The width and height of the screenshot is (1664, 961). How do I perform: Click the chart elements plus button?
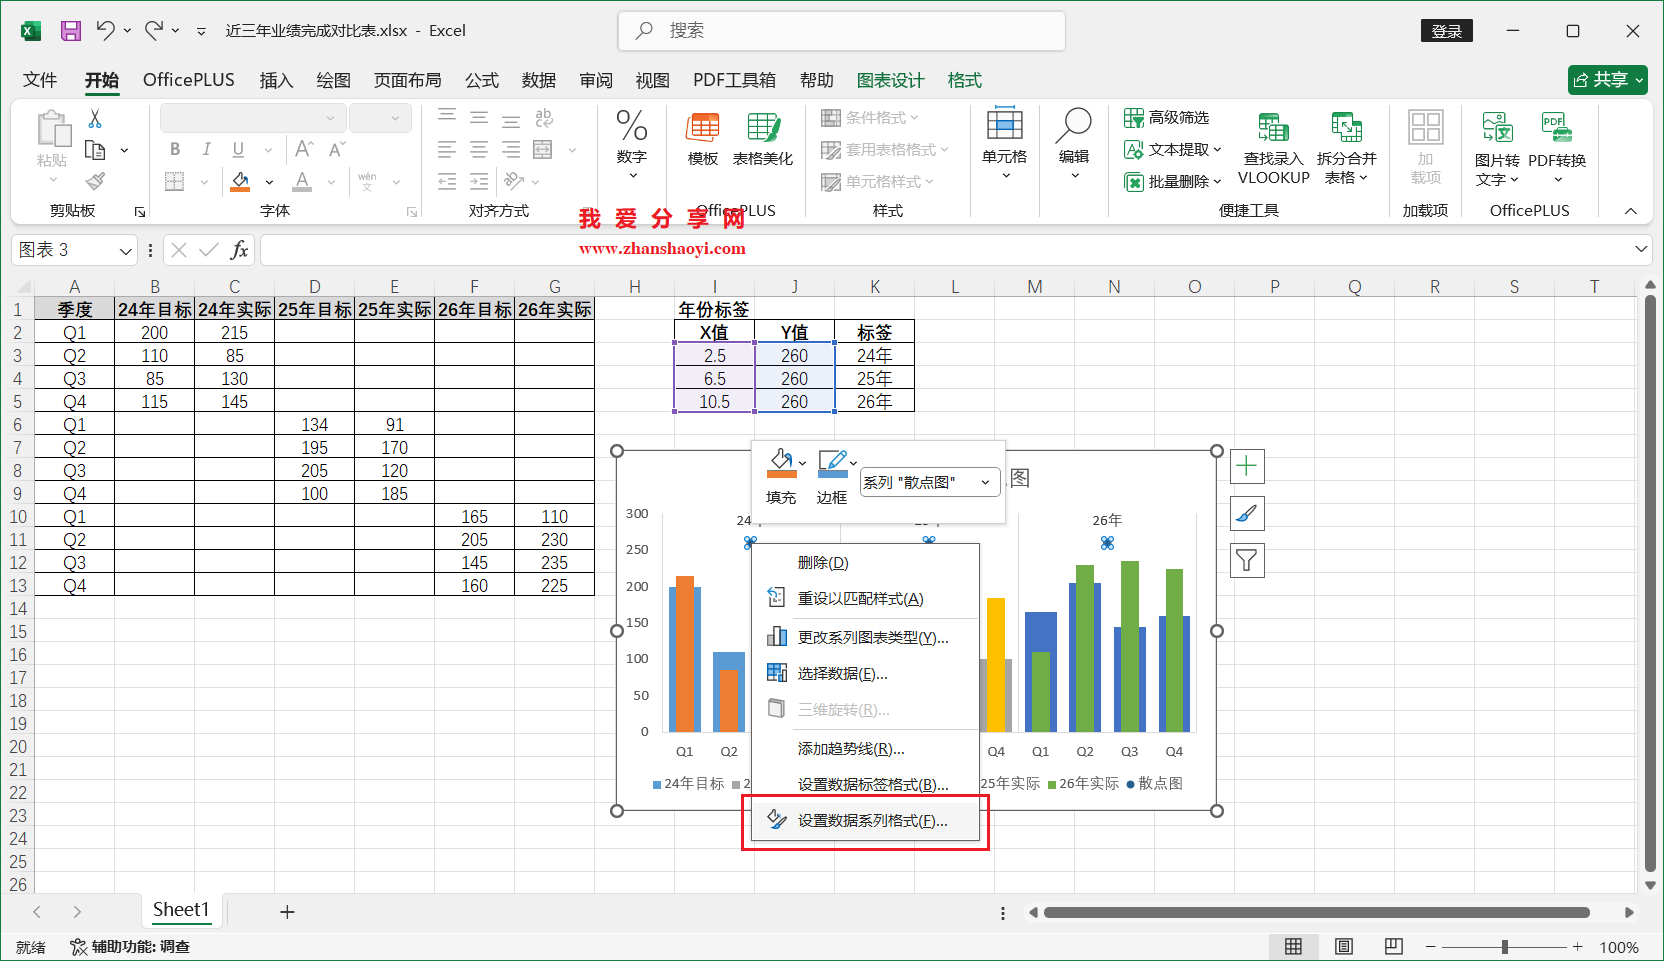click(x=1247, y=466)
